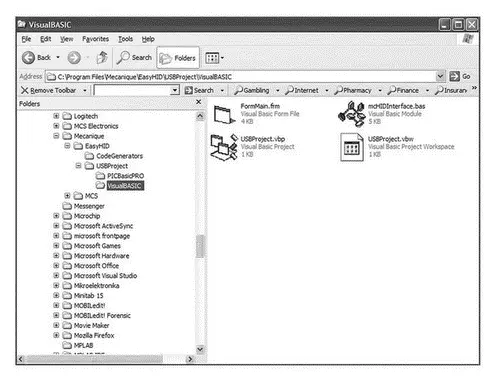Expand the Microchip folder node
495x382 pixels.
(56, 216)
